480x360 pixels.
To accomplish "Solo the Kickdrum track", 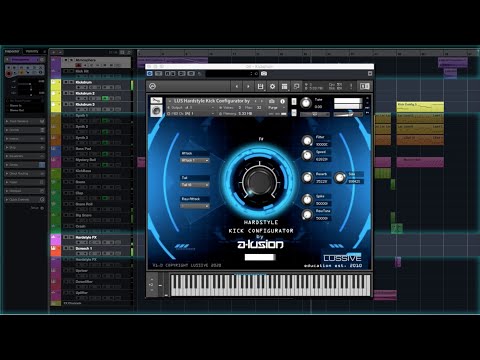I will point(71,82).
